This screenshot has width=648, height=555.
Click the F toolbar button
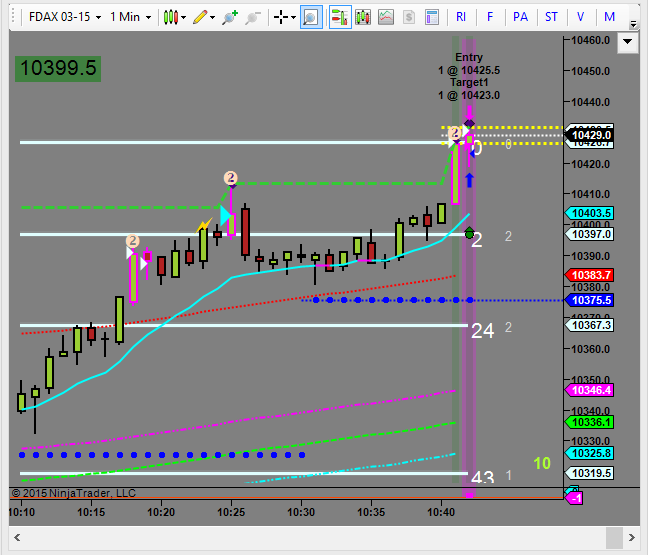click(x=490, y=17)
